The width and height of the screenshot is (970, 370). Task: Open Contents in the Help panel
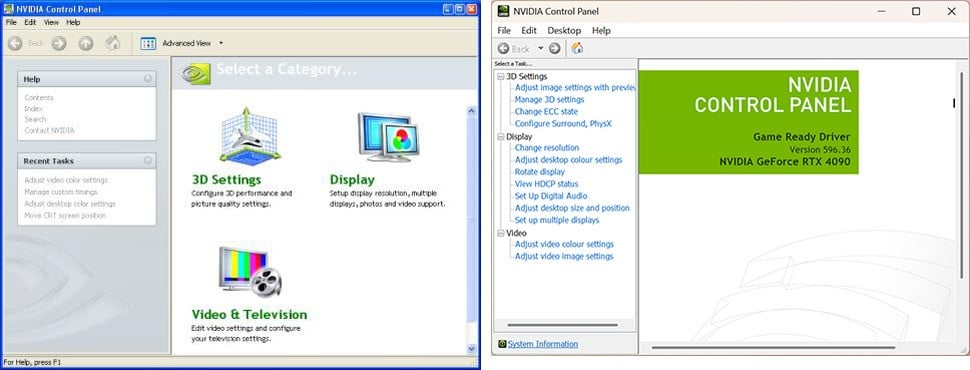[39, 98]
